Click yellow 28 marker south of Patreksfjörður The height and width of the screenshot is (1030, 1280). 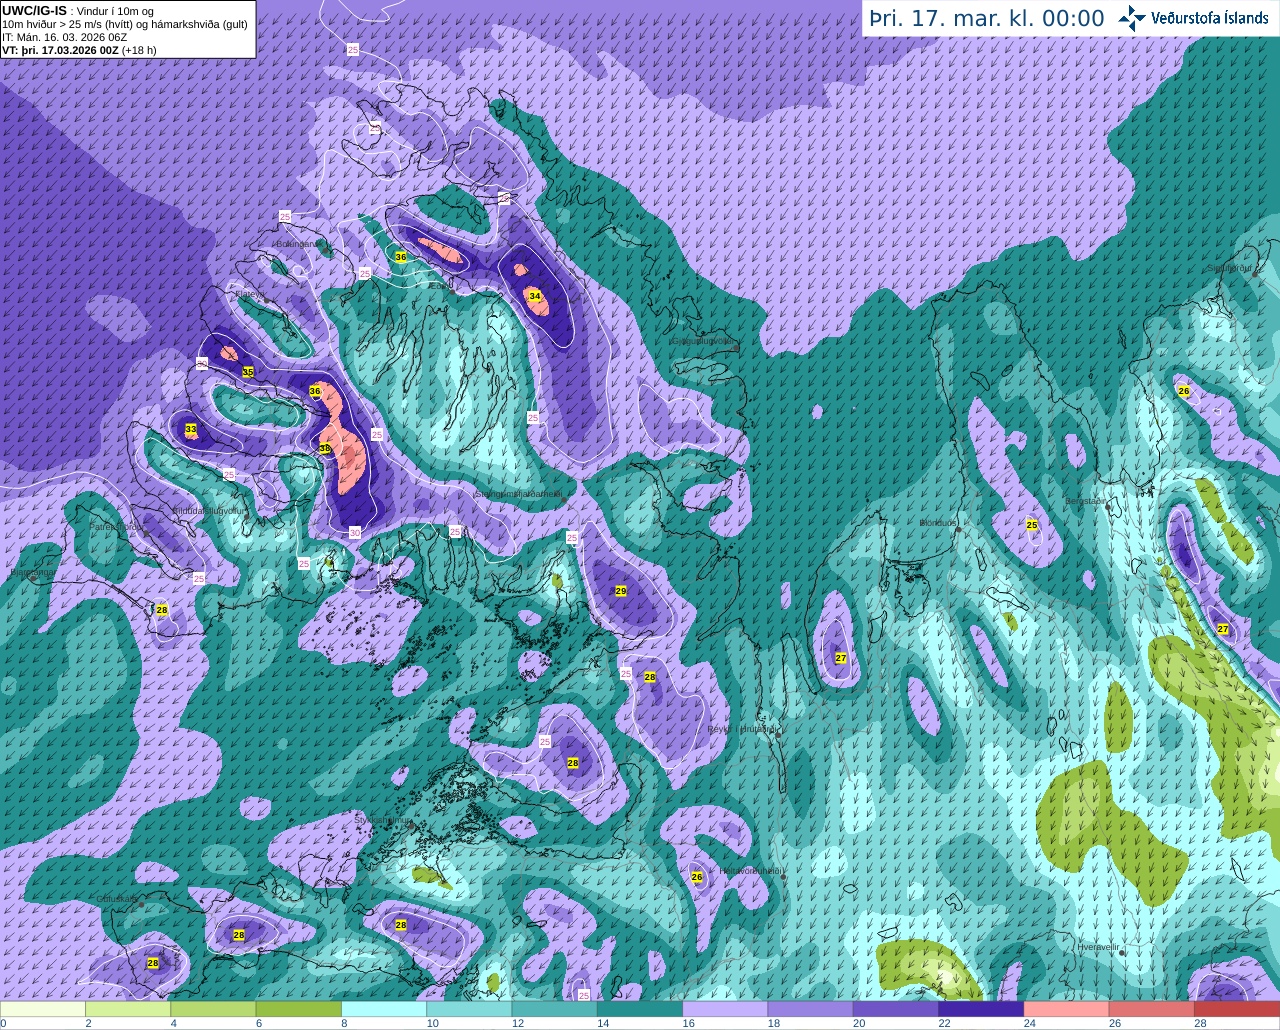pyautogui.click(x=162, y=610)
